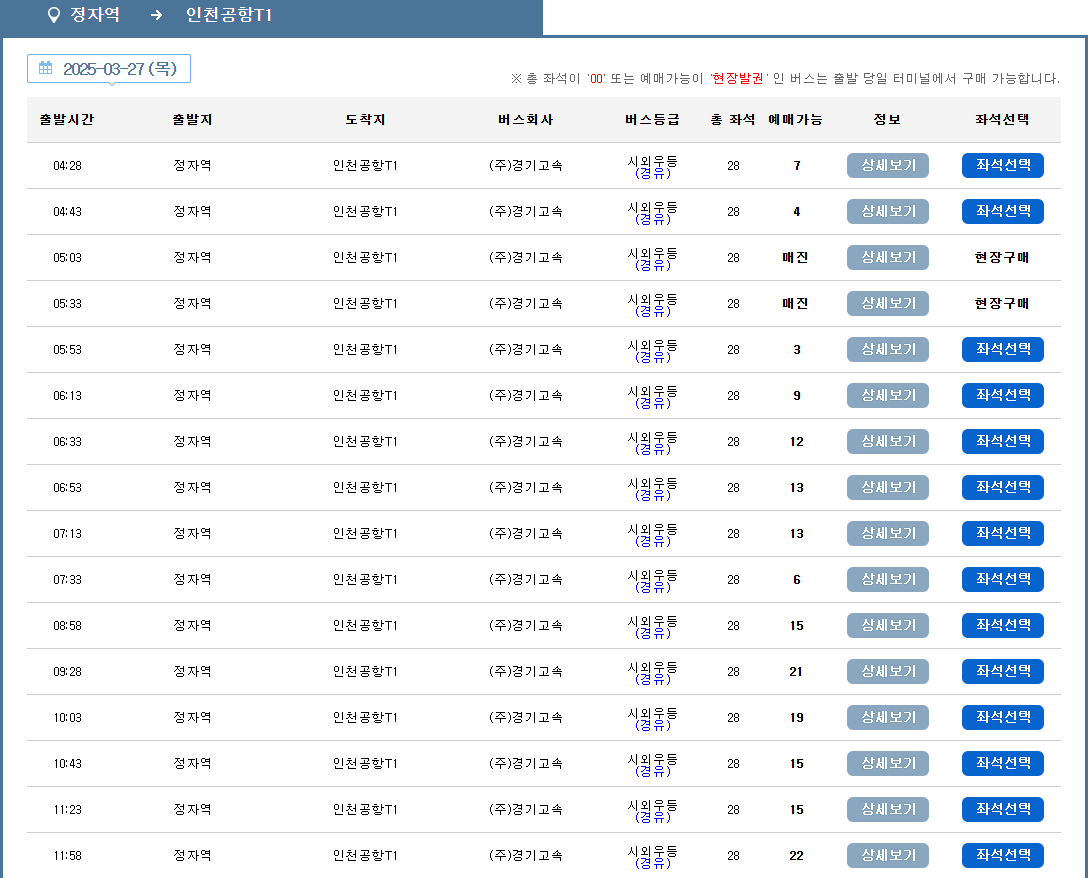View details of the 10:03 departure
This screenshot has width=1089, height=878.
[x=887, y=717]
